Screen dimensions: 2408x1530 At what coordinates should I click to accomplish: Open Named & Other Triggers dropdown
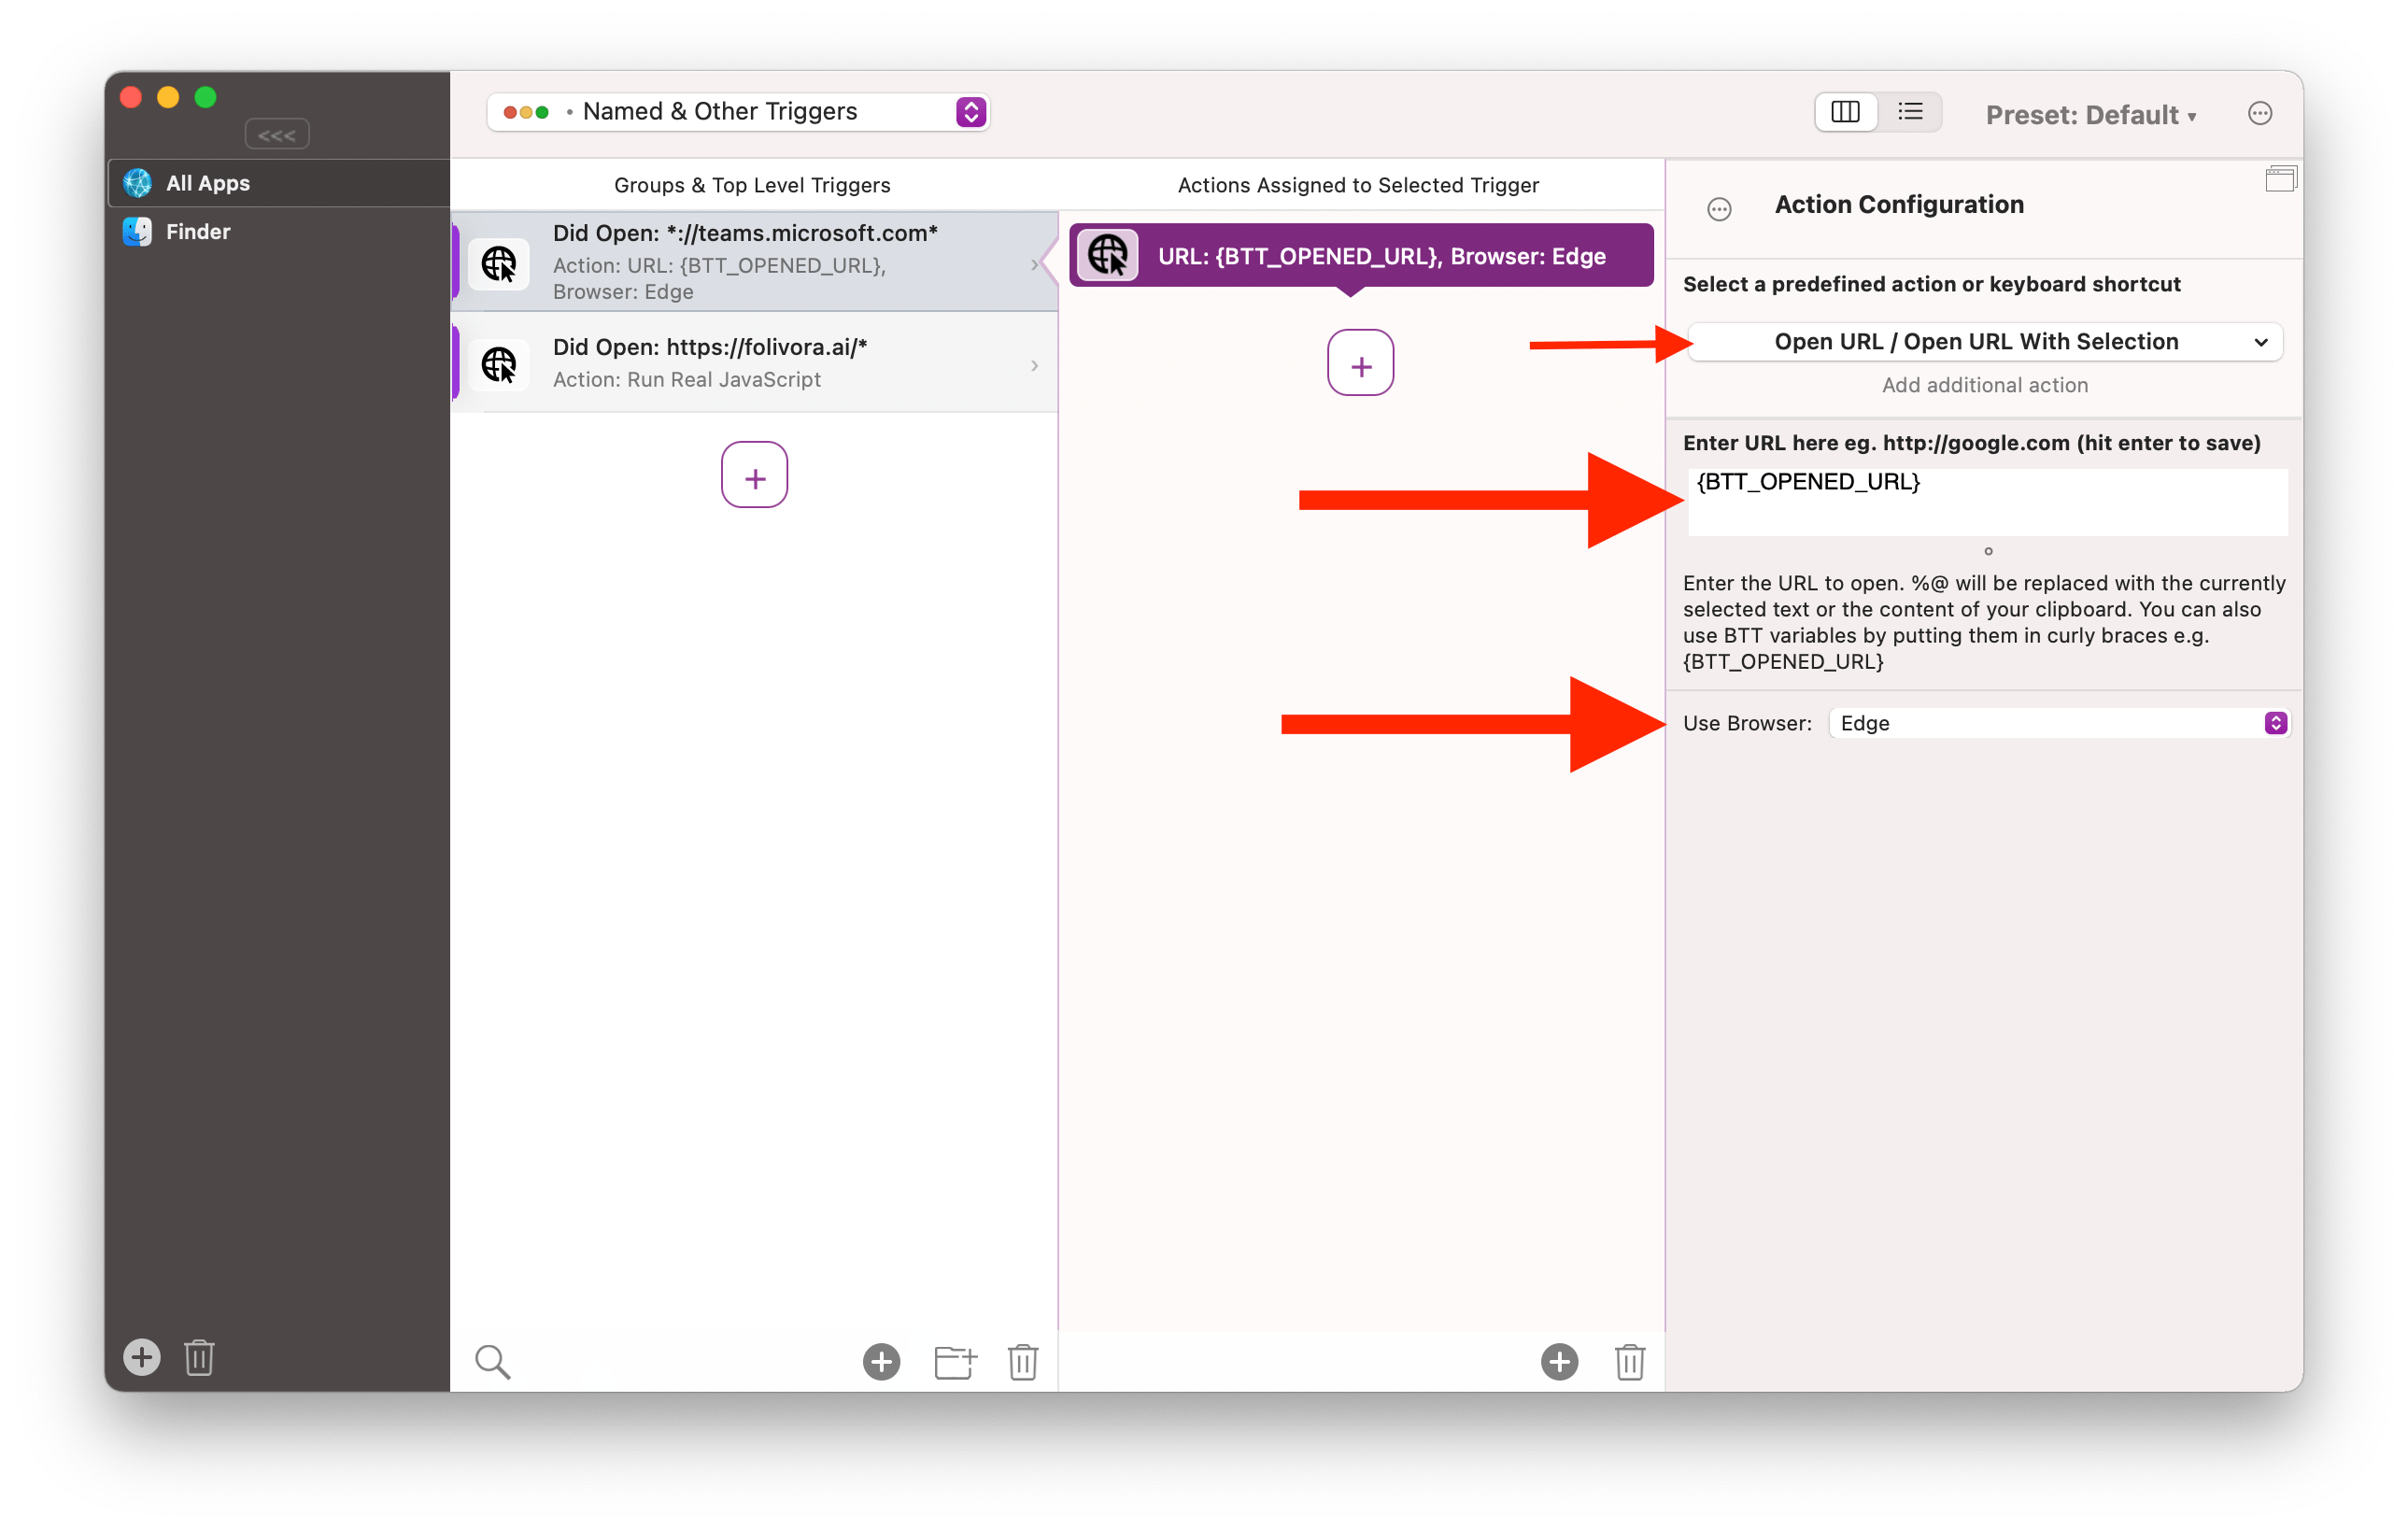pyautogui.click(x=738, y=112)
